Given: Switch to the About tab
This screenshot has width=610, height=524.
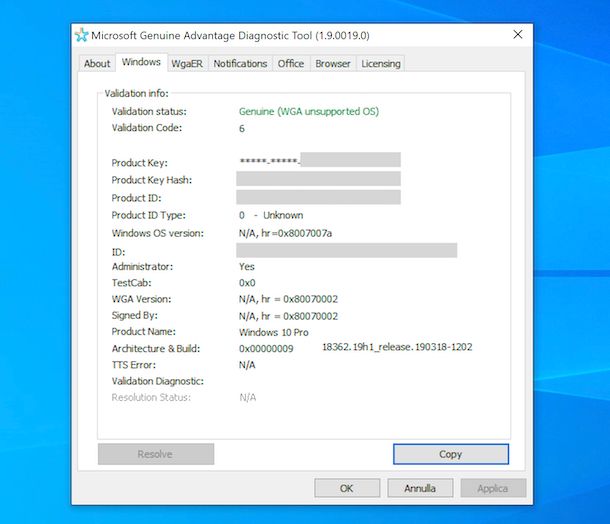Looking at the screenshot, I should pyautogui.click(x=97, y=63).
